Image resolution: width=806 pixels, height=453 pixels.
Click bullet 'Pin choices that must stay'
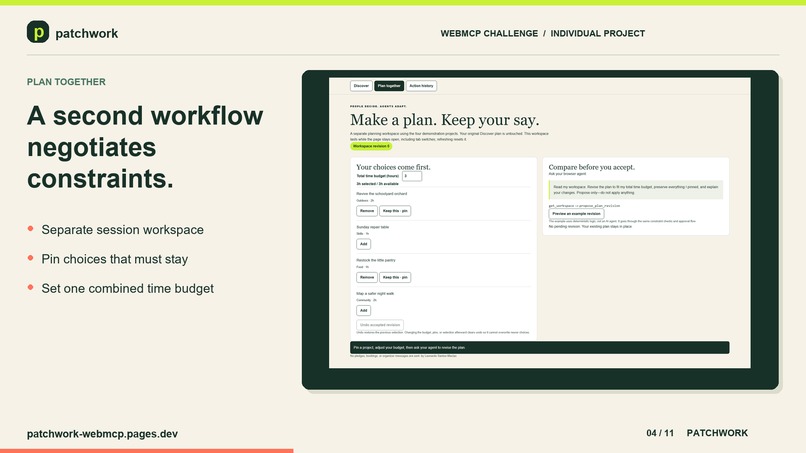[115, 259]
